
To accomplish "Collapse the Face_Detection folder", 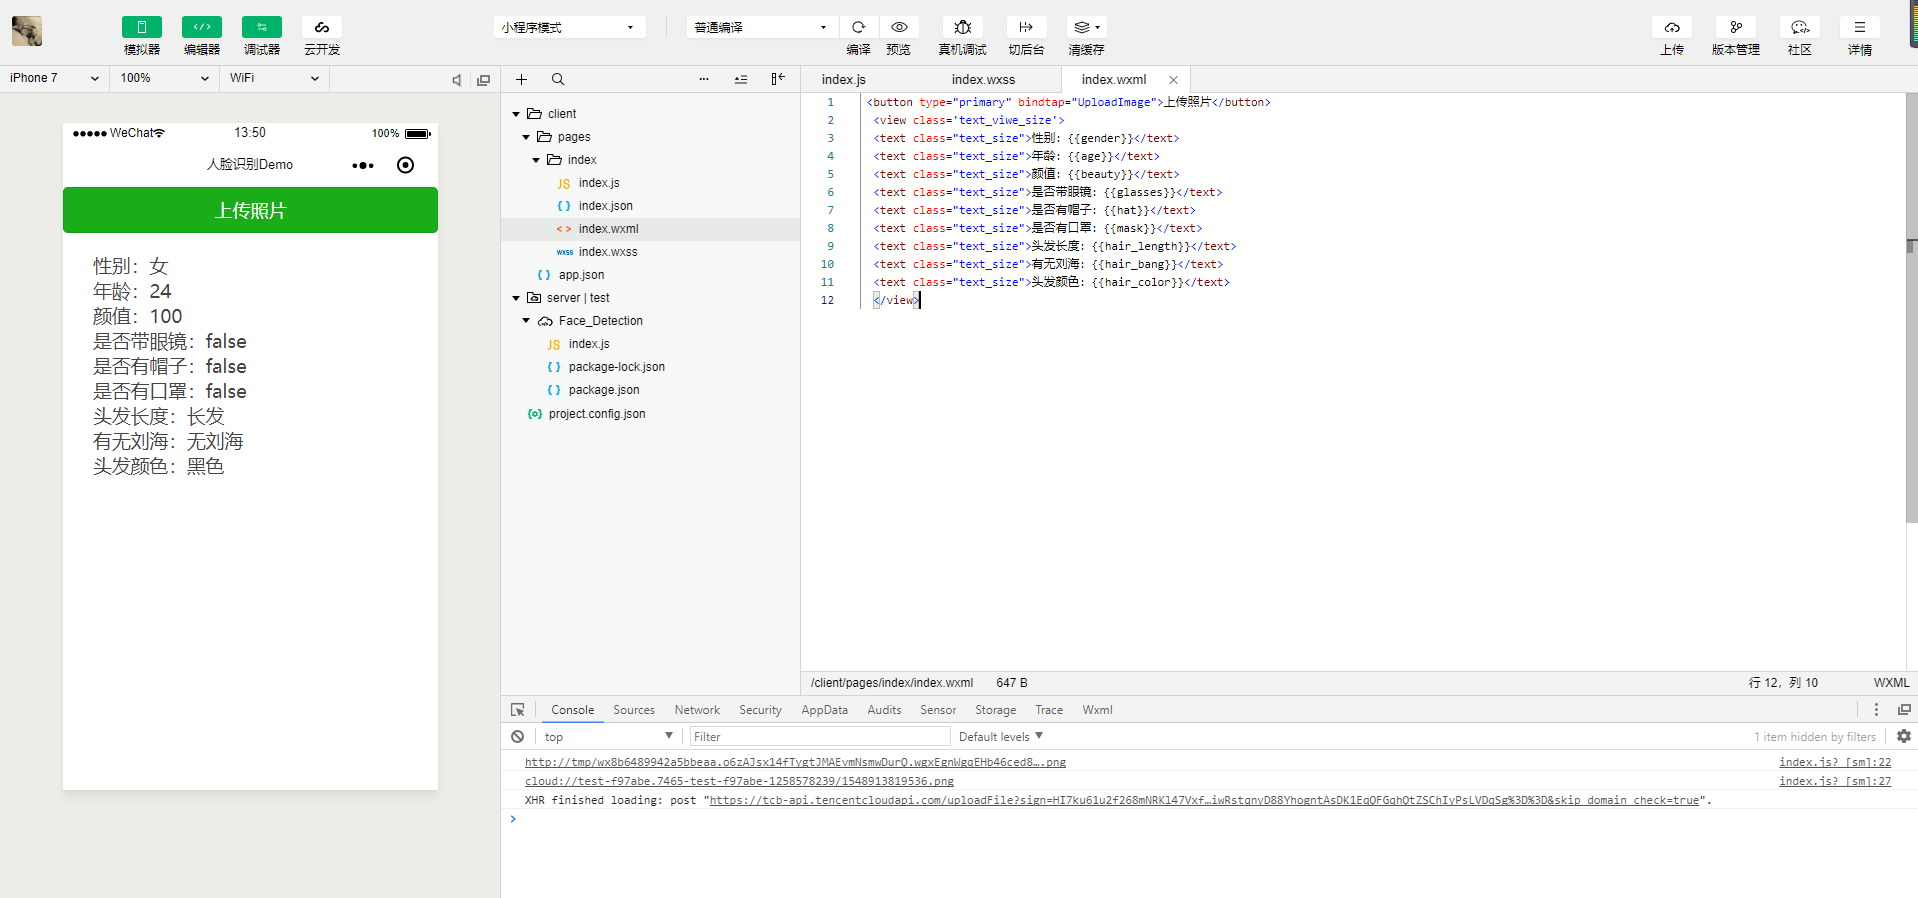I will point(526,321).
